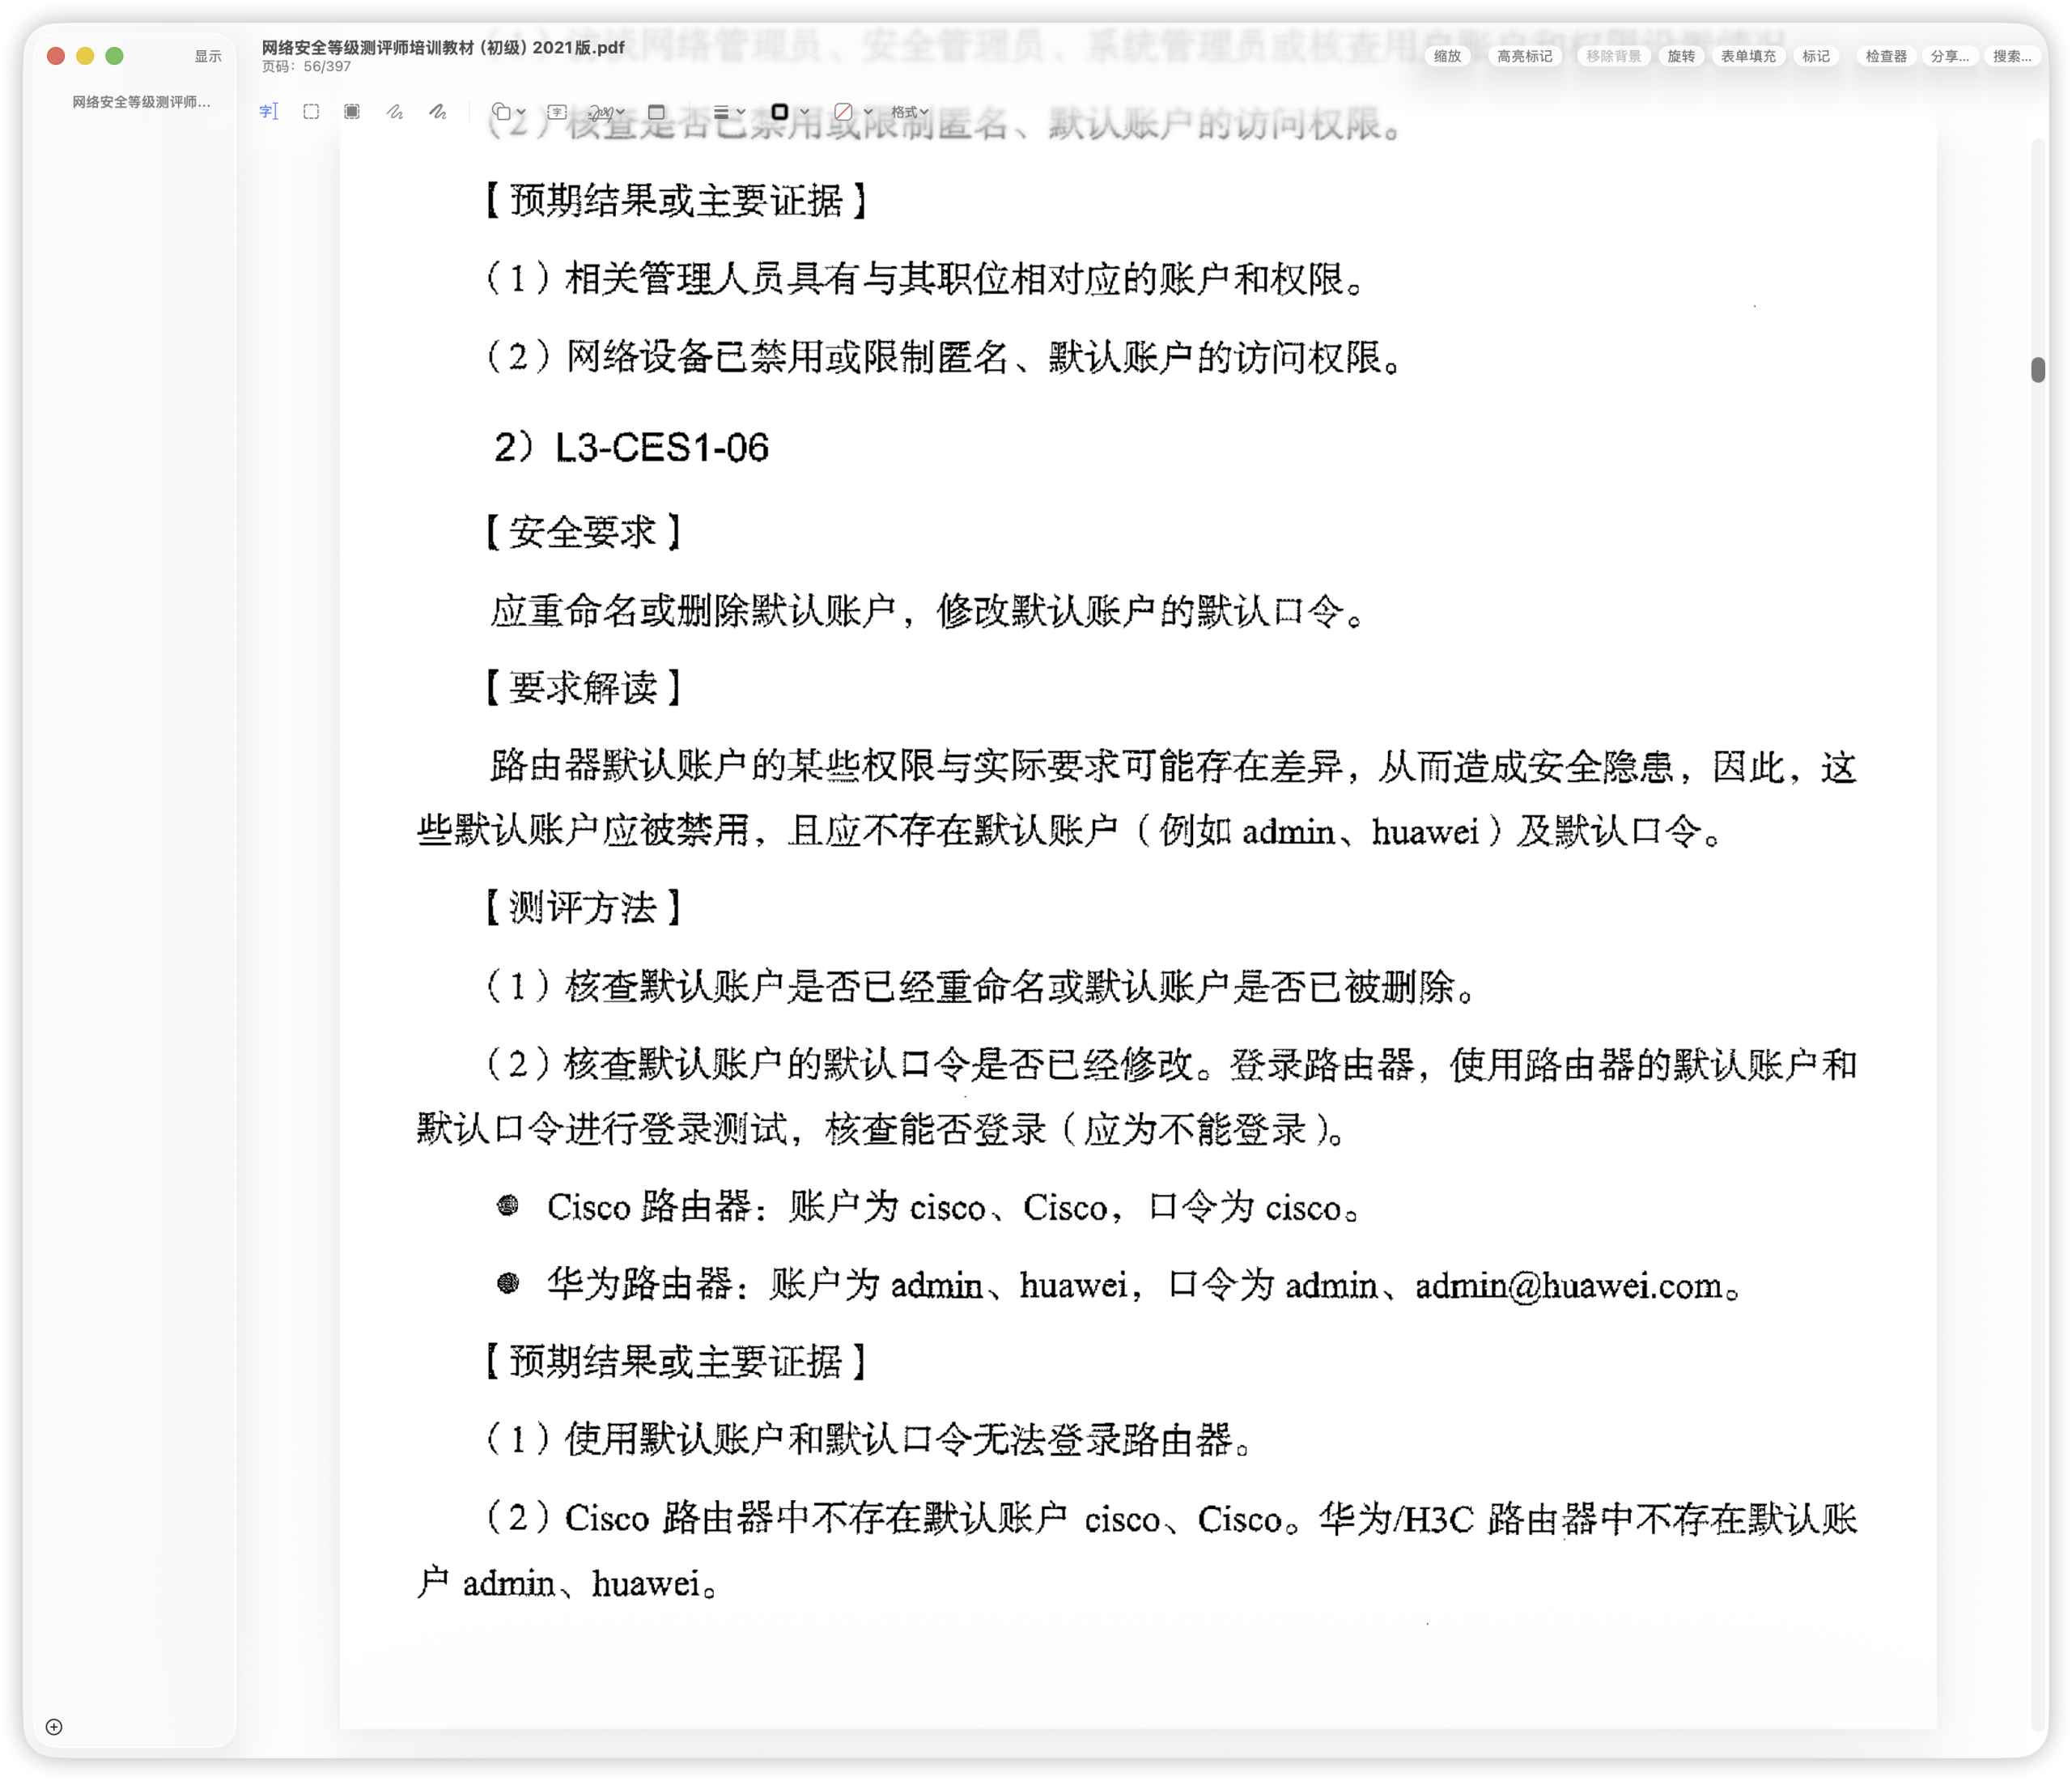
Task: Open the shapes tool menu
Action: (x=508, y=112)
